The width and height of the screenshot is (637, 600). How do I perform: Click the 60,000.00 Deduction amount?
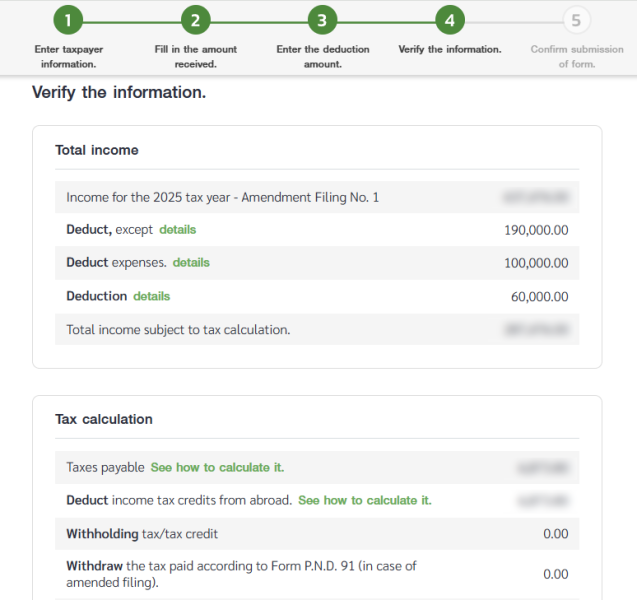[539, 296]
